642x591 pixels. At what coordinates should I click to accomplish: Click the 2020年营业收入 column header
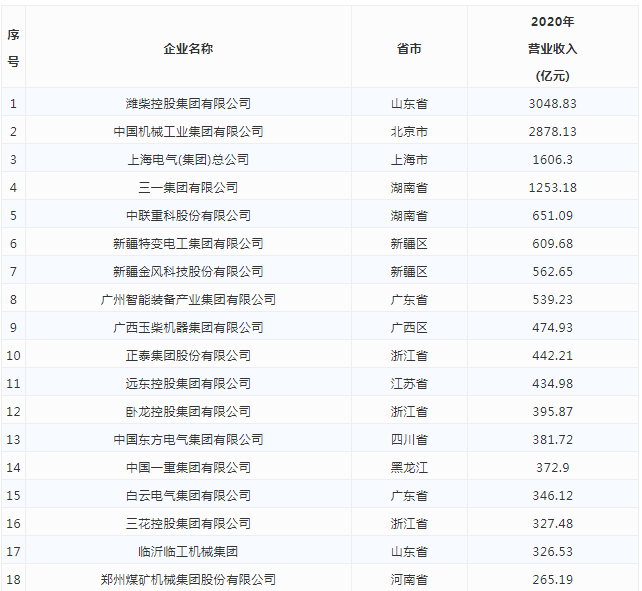point(552,49)
